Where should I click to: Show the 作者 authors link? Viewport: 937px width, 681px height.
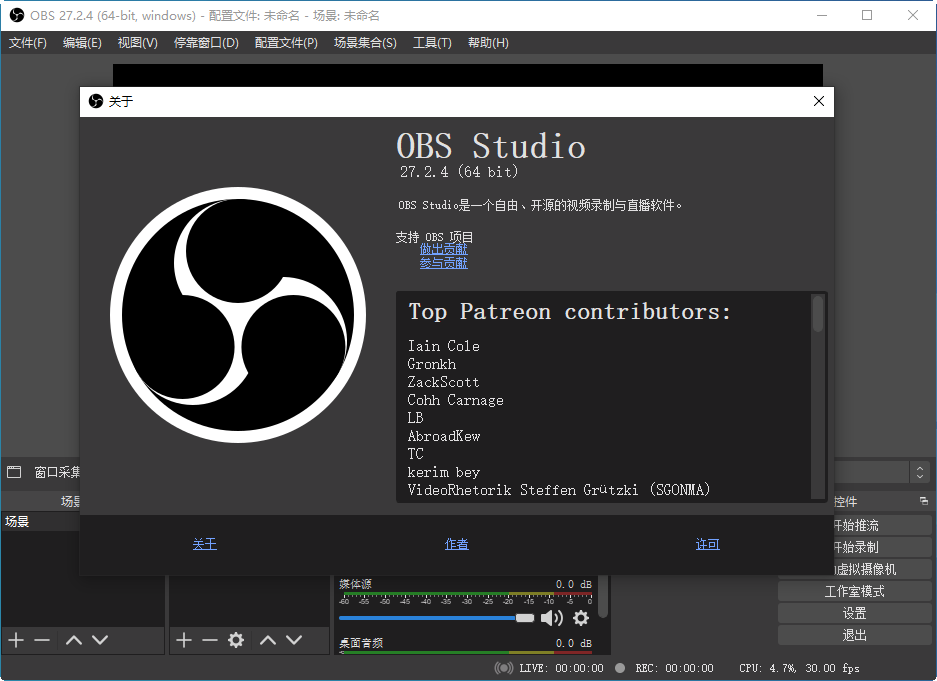(457, 544)
